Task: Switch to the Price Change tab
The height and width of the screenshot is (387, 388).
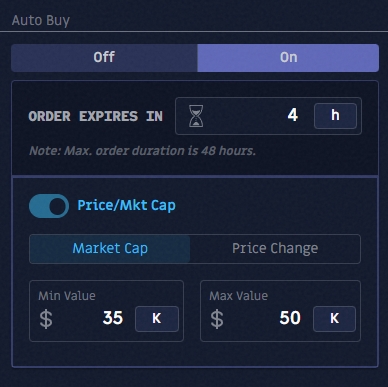Action: pos(275,249)
